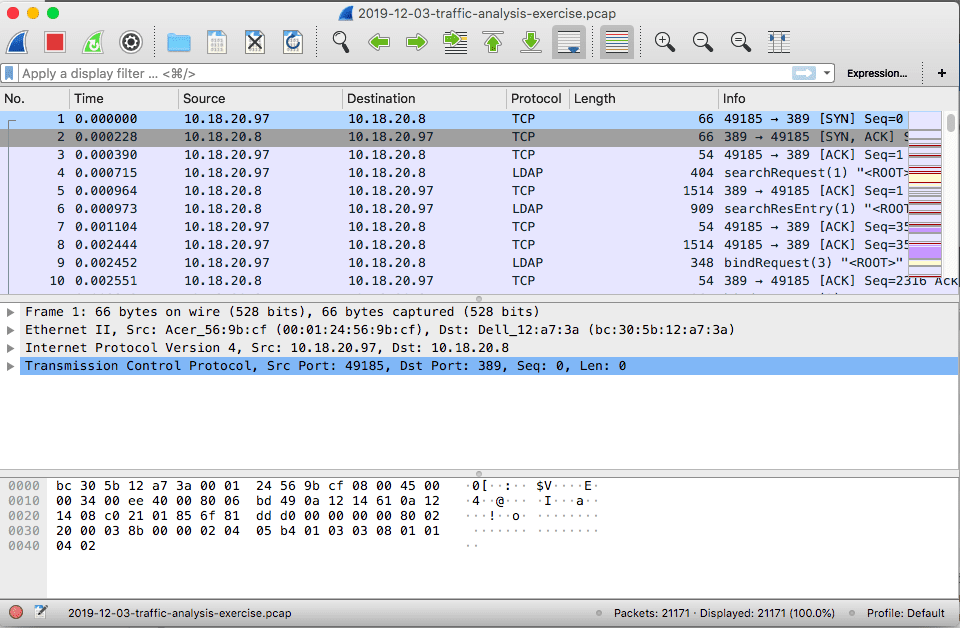Start capturing packets with shark fin icon
Screen dimensions: 960x628
[x=17, y=42]
